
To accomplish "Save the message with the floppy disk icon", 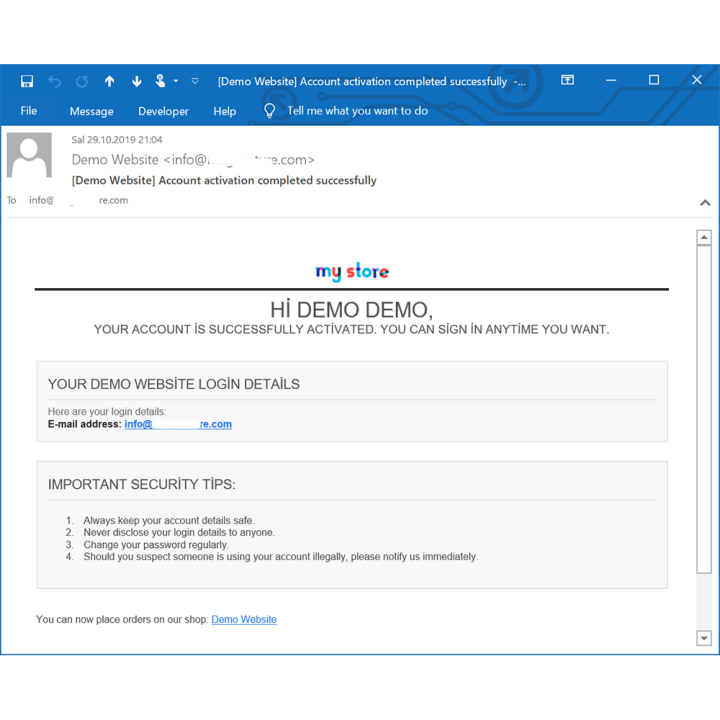I will coord(27,81).
